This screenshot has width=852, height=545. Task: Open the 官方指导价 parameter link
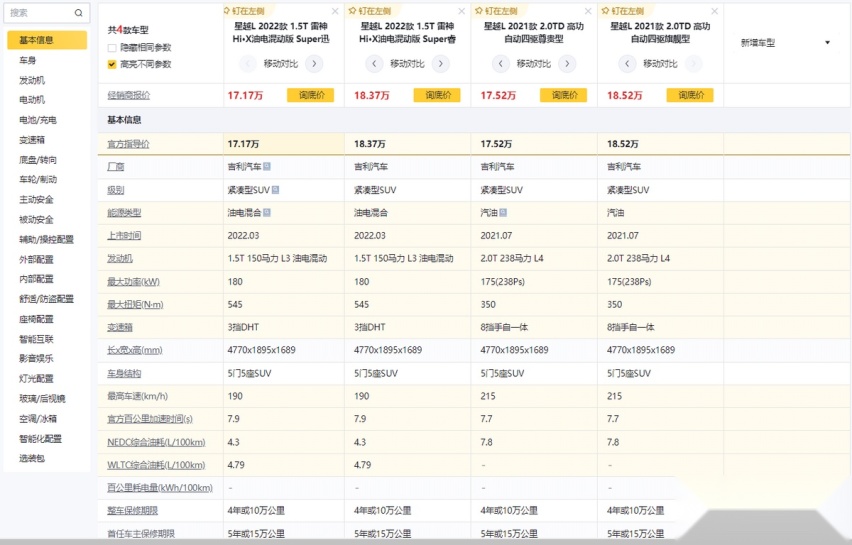[x=128, y=144]
